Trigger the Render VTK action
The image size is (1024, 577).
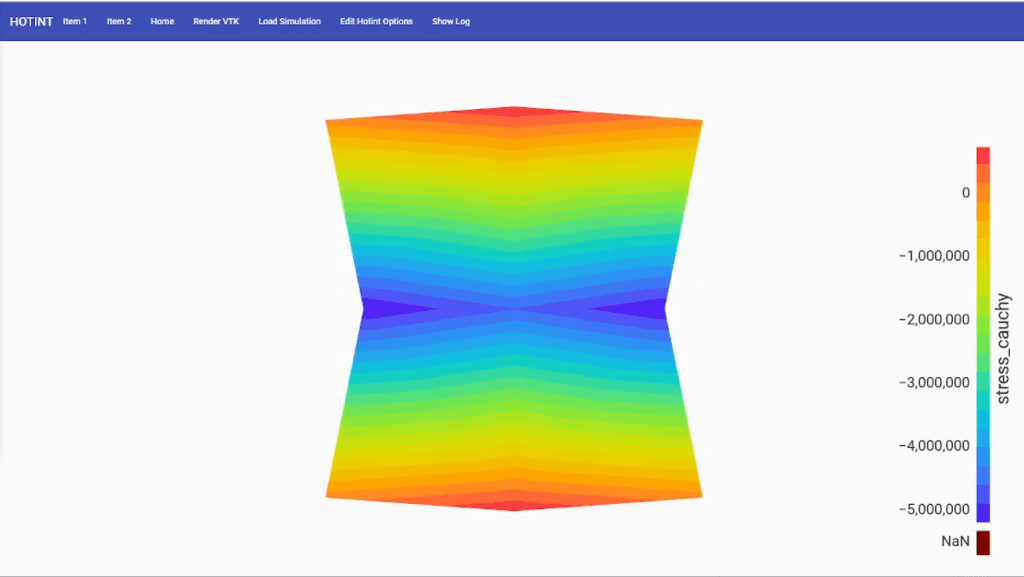coord(216,20)
